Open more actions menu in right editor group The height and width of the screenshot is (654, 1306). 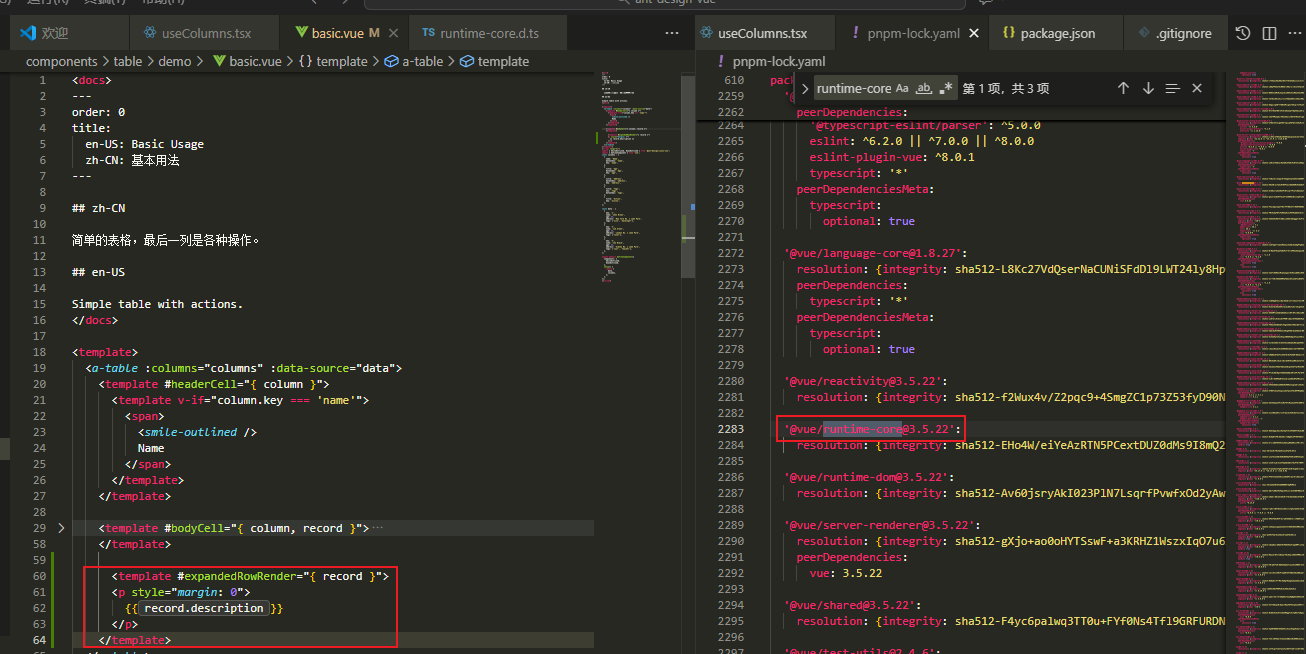click(x=1295, y=33)
